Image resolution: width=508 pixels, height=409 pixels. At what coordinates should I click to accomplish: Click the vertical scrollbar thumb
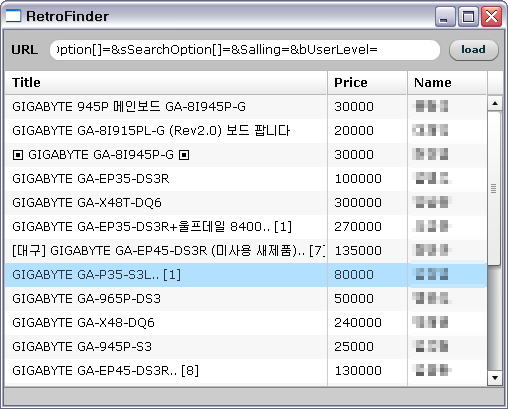[x=494, y=188]
